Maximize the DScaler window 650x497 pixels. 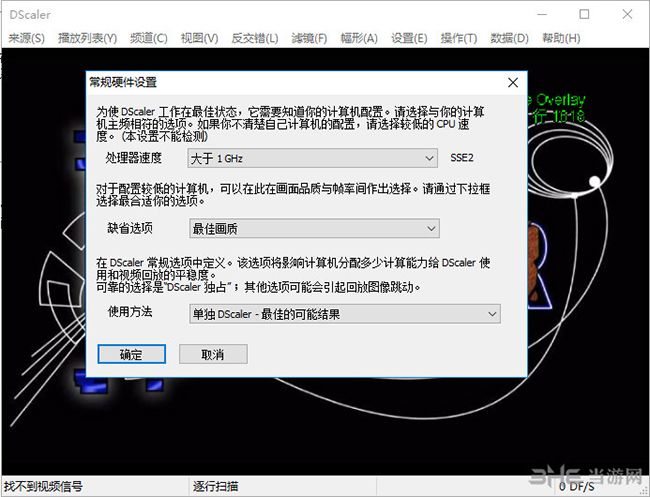(584, 15)
